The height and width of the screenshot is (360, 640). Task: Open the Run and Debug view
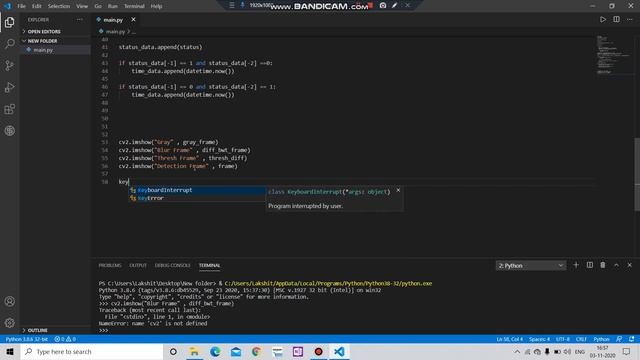pos(9,87)
